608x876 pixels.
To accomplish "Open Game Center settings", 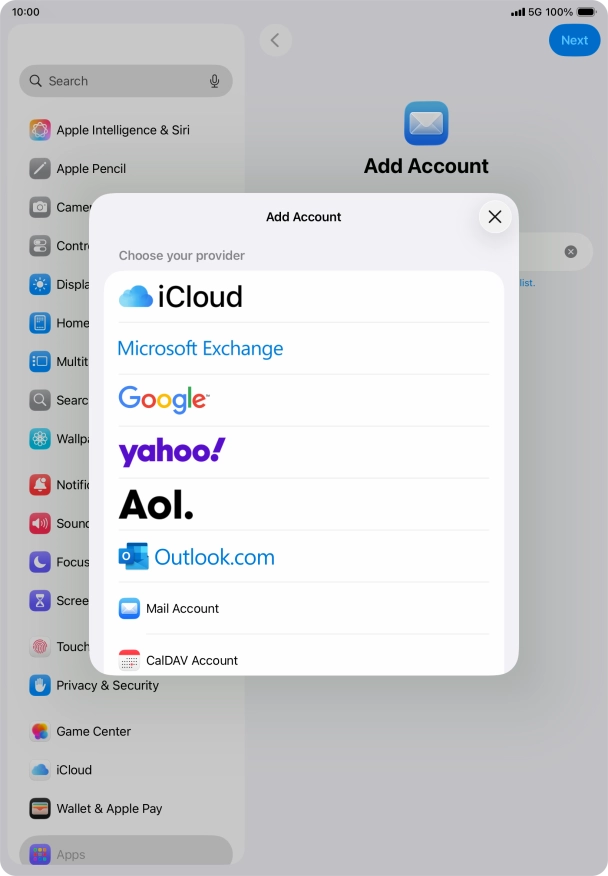I will point(93,731).
